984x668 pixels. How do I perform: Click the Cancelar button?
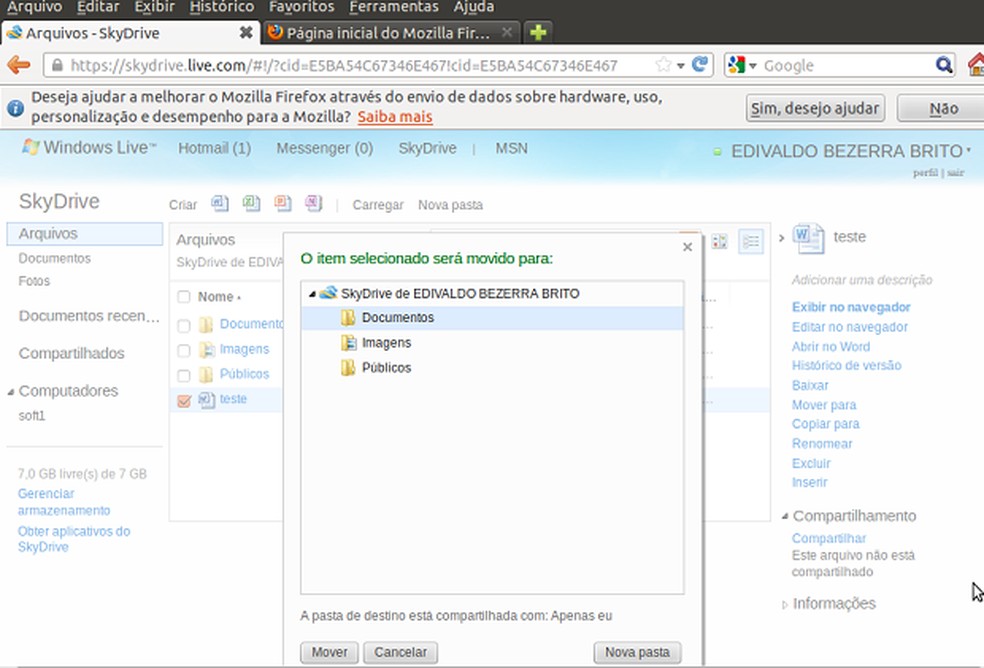[x=400, y=652]
